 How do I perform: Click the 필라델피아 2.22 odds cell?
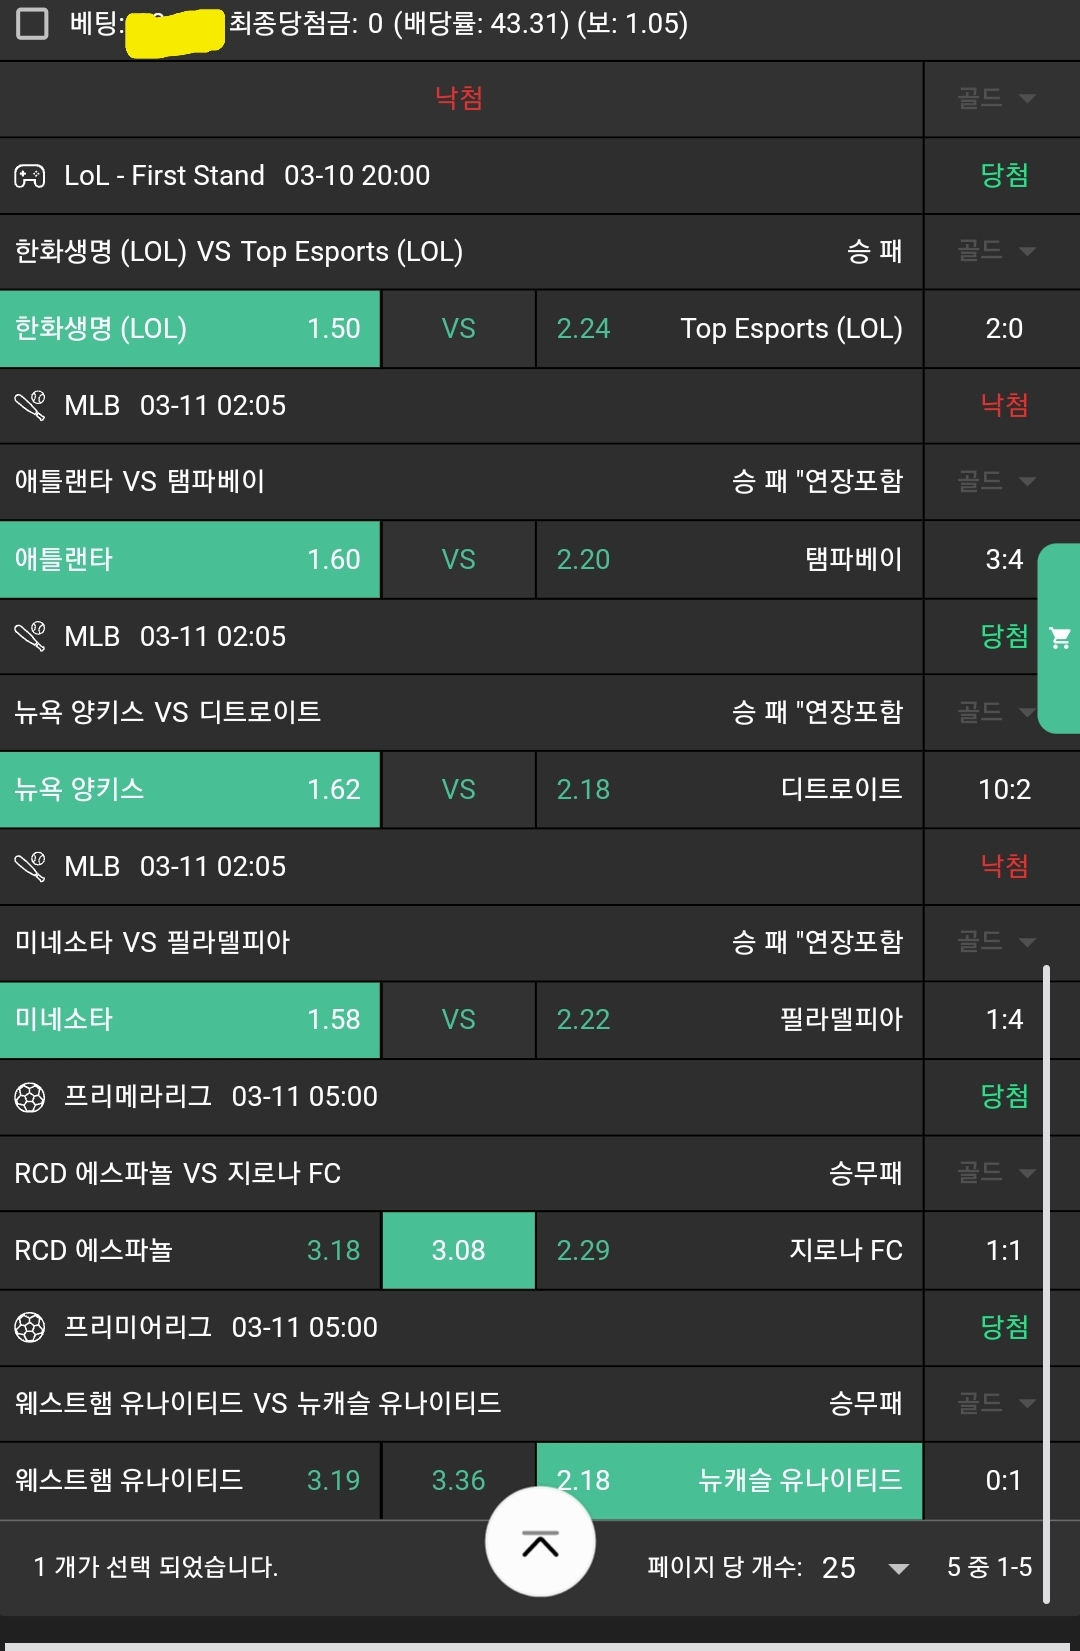pos(729,1020)
